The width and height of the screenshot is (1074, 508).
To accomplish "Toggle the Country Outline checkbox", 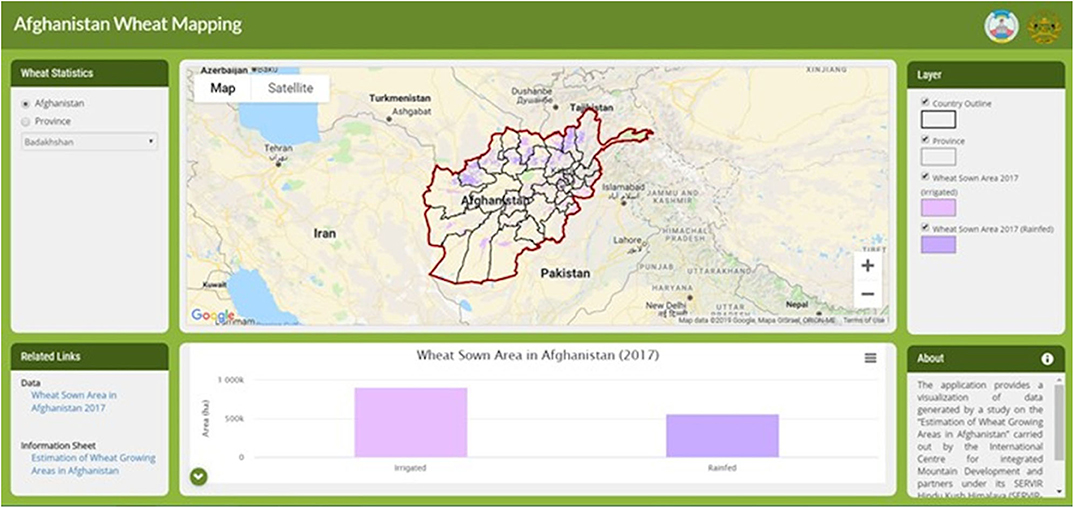I will pyautogui.click(x=925, y=102).
